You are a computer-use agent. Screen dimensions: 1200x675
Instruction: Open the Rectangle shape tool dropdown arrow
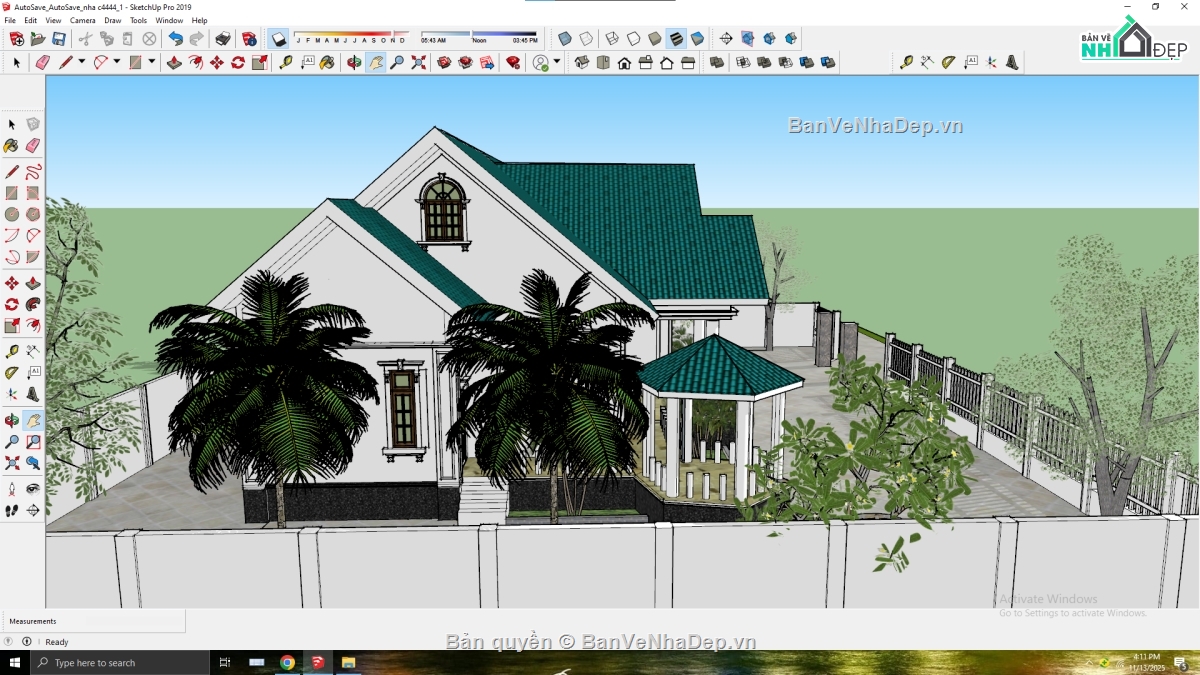152,62
